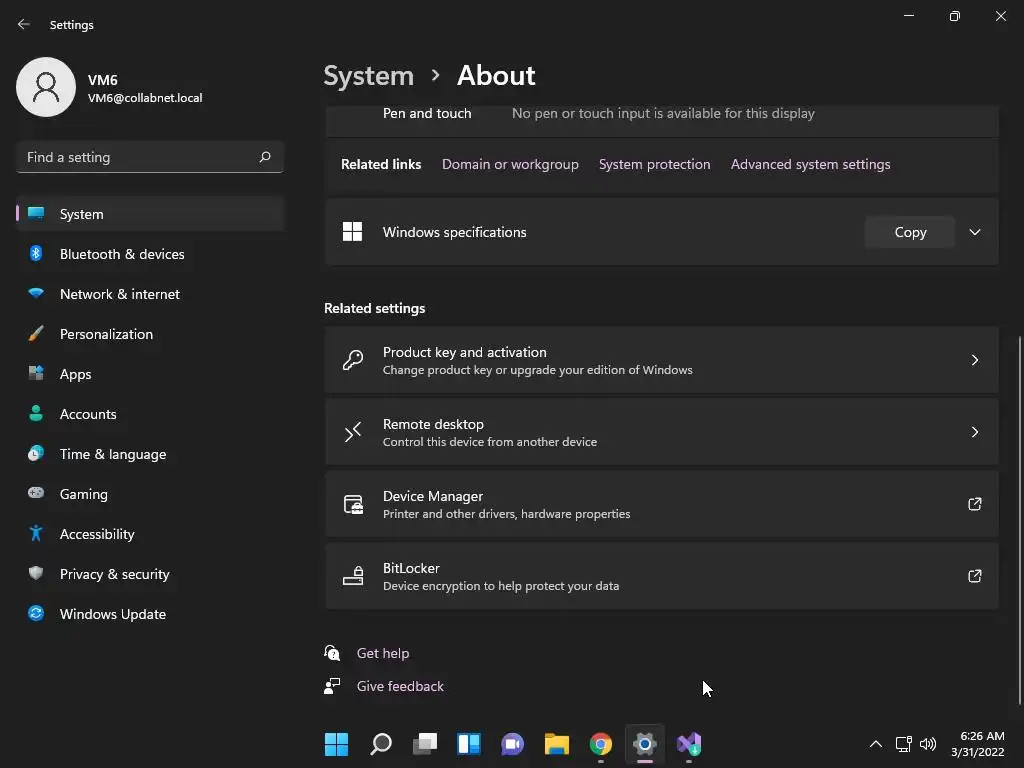Click the search magnifier in Find a setting
This screenshot has height=768, width=1024.
point(265,157)
